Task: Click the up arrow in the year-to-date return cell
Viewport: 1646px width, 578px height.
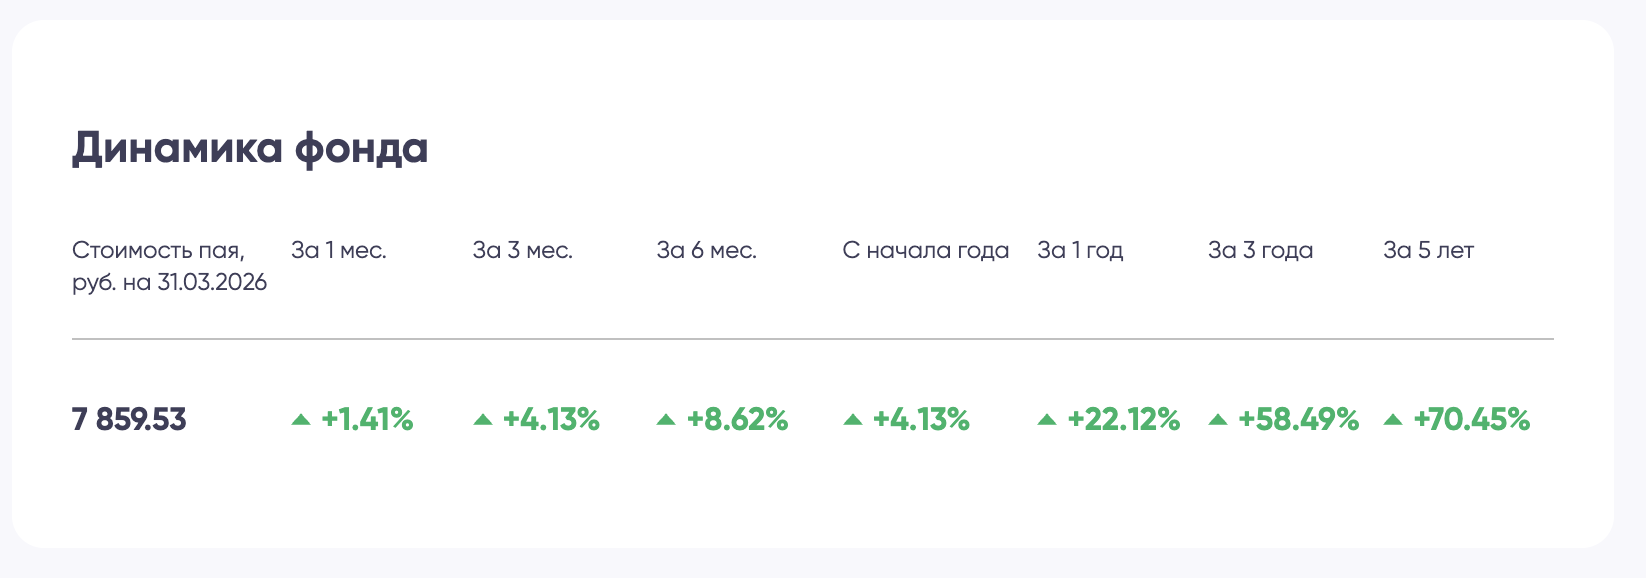Action: (853, 420)
